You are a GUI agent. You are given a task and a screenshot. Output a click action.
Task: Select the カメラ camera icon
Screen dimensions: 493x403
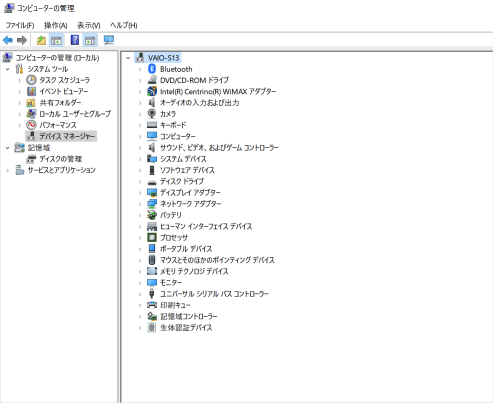pos(152,114)
